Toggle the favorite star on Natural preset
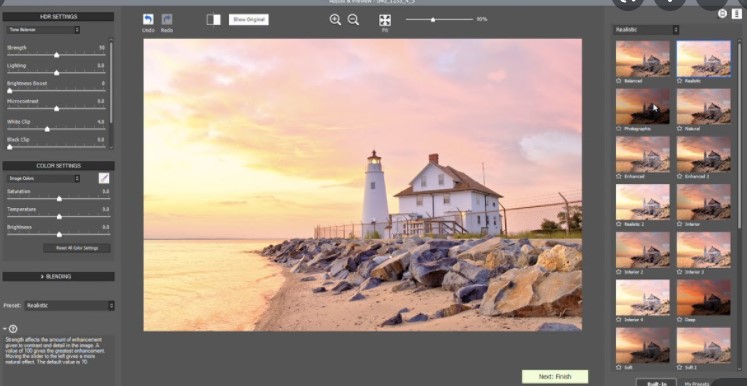This screenshot has height=386, width=747. pos(680,129)
